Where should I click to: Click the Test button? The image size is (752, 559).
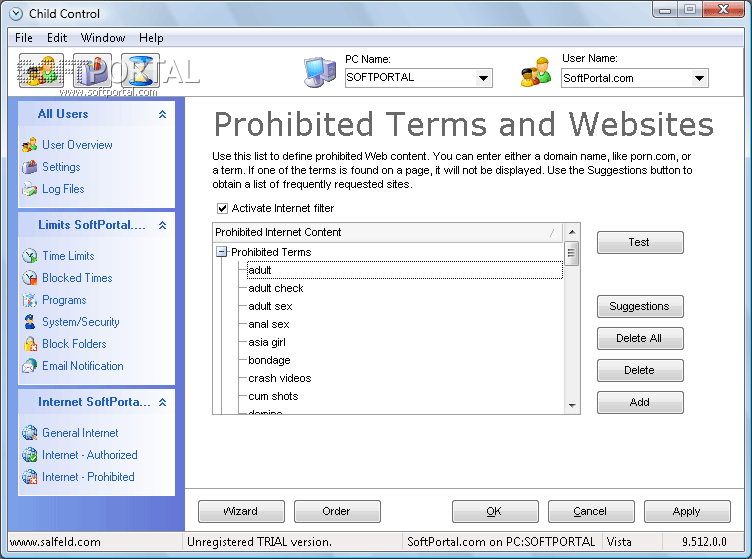[x=640, y=242]
